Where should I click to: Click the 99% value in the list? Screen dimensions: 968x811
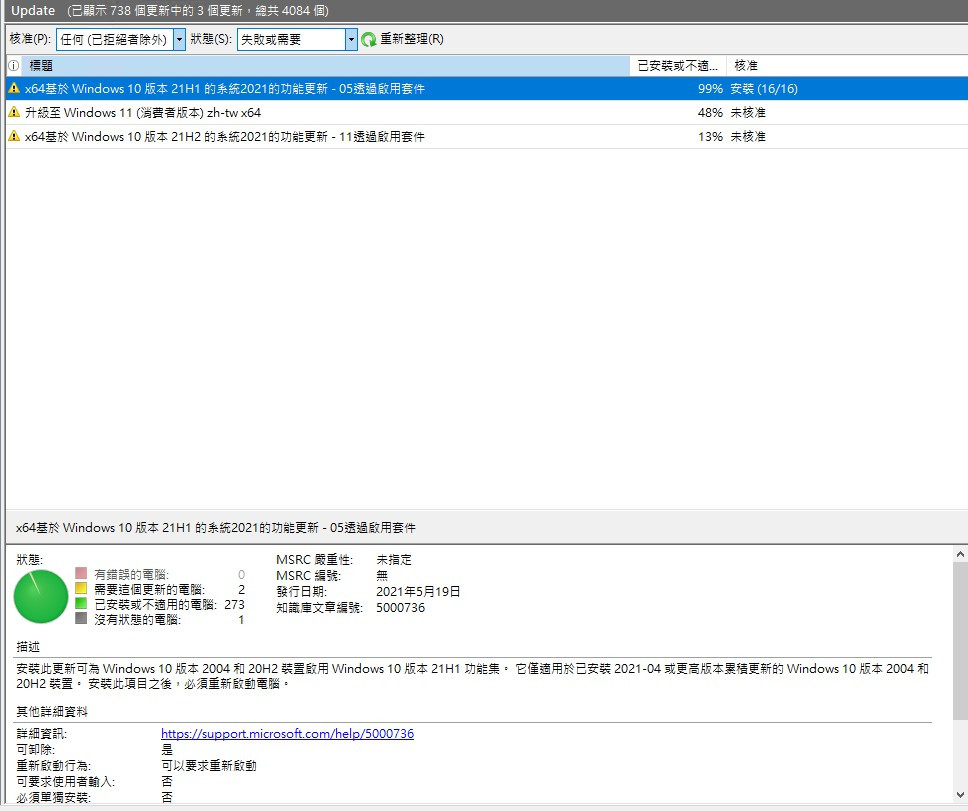point(710,89)
